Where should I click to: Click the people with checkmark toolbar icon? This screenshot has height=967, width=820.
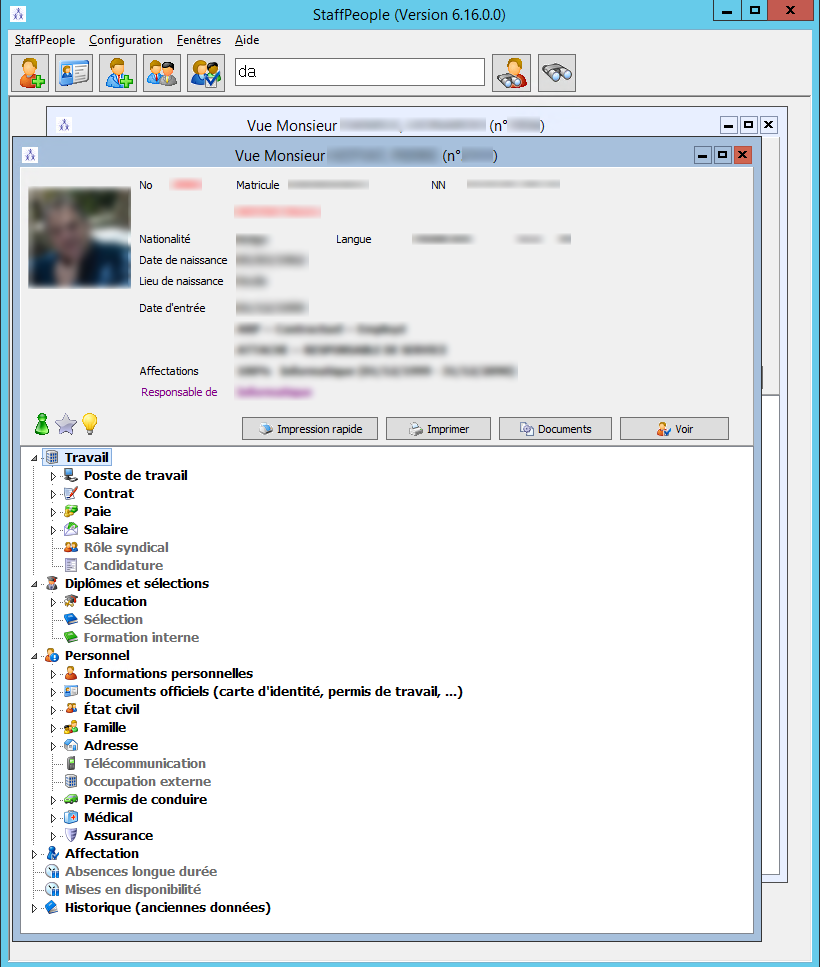click(x=206, y=73)
